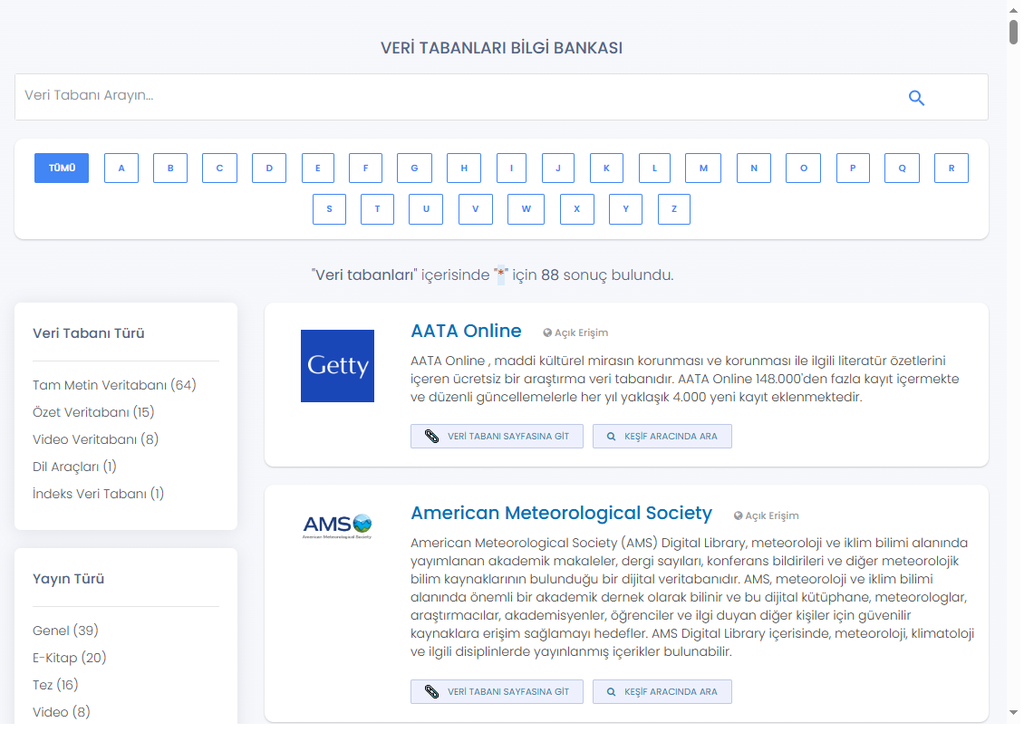Filter databases by letter I
The height and width of the screenshot is (732, 1024).
511,168
